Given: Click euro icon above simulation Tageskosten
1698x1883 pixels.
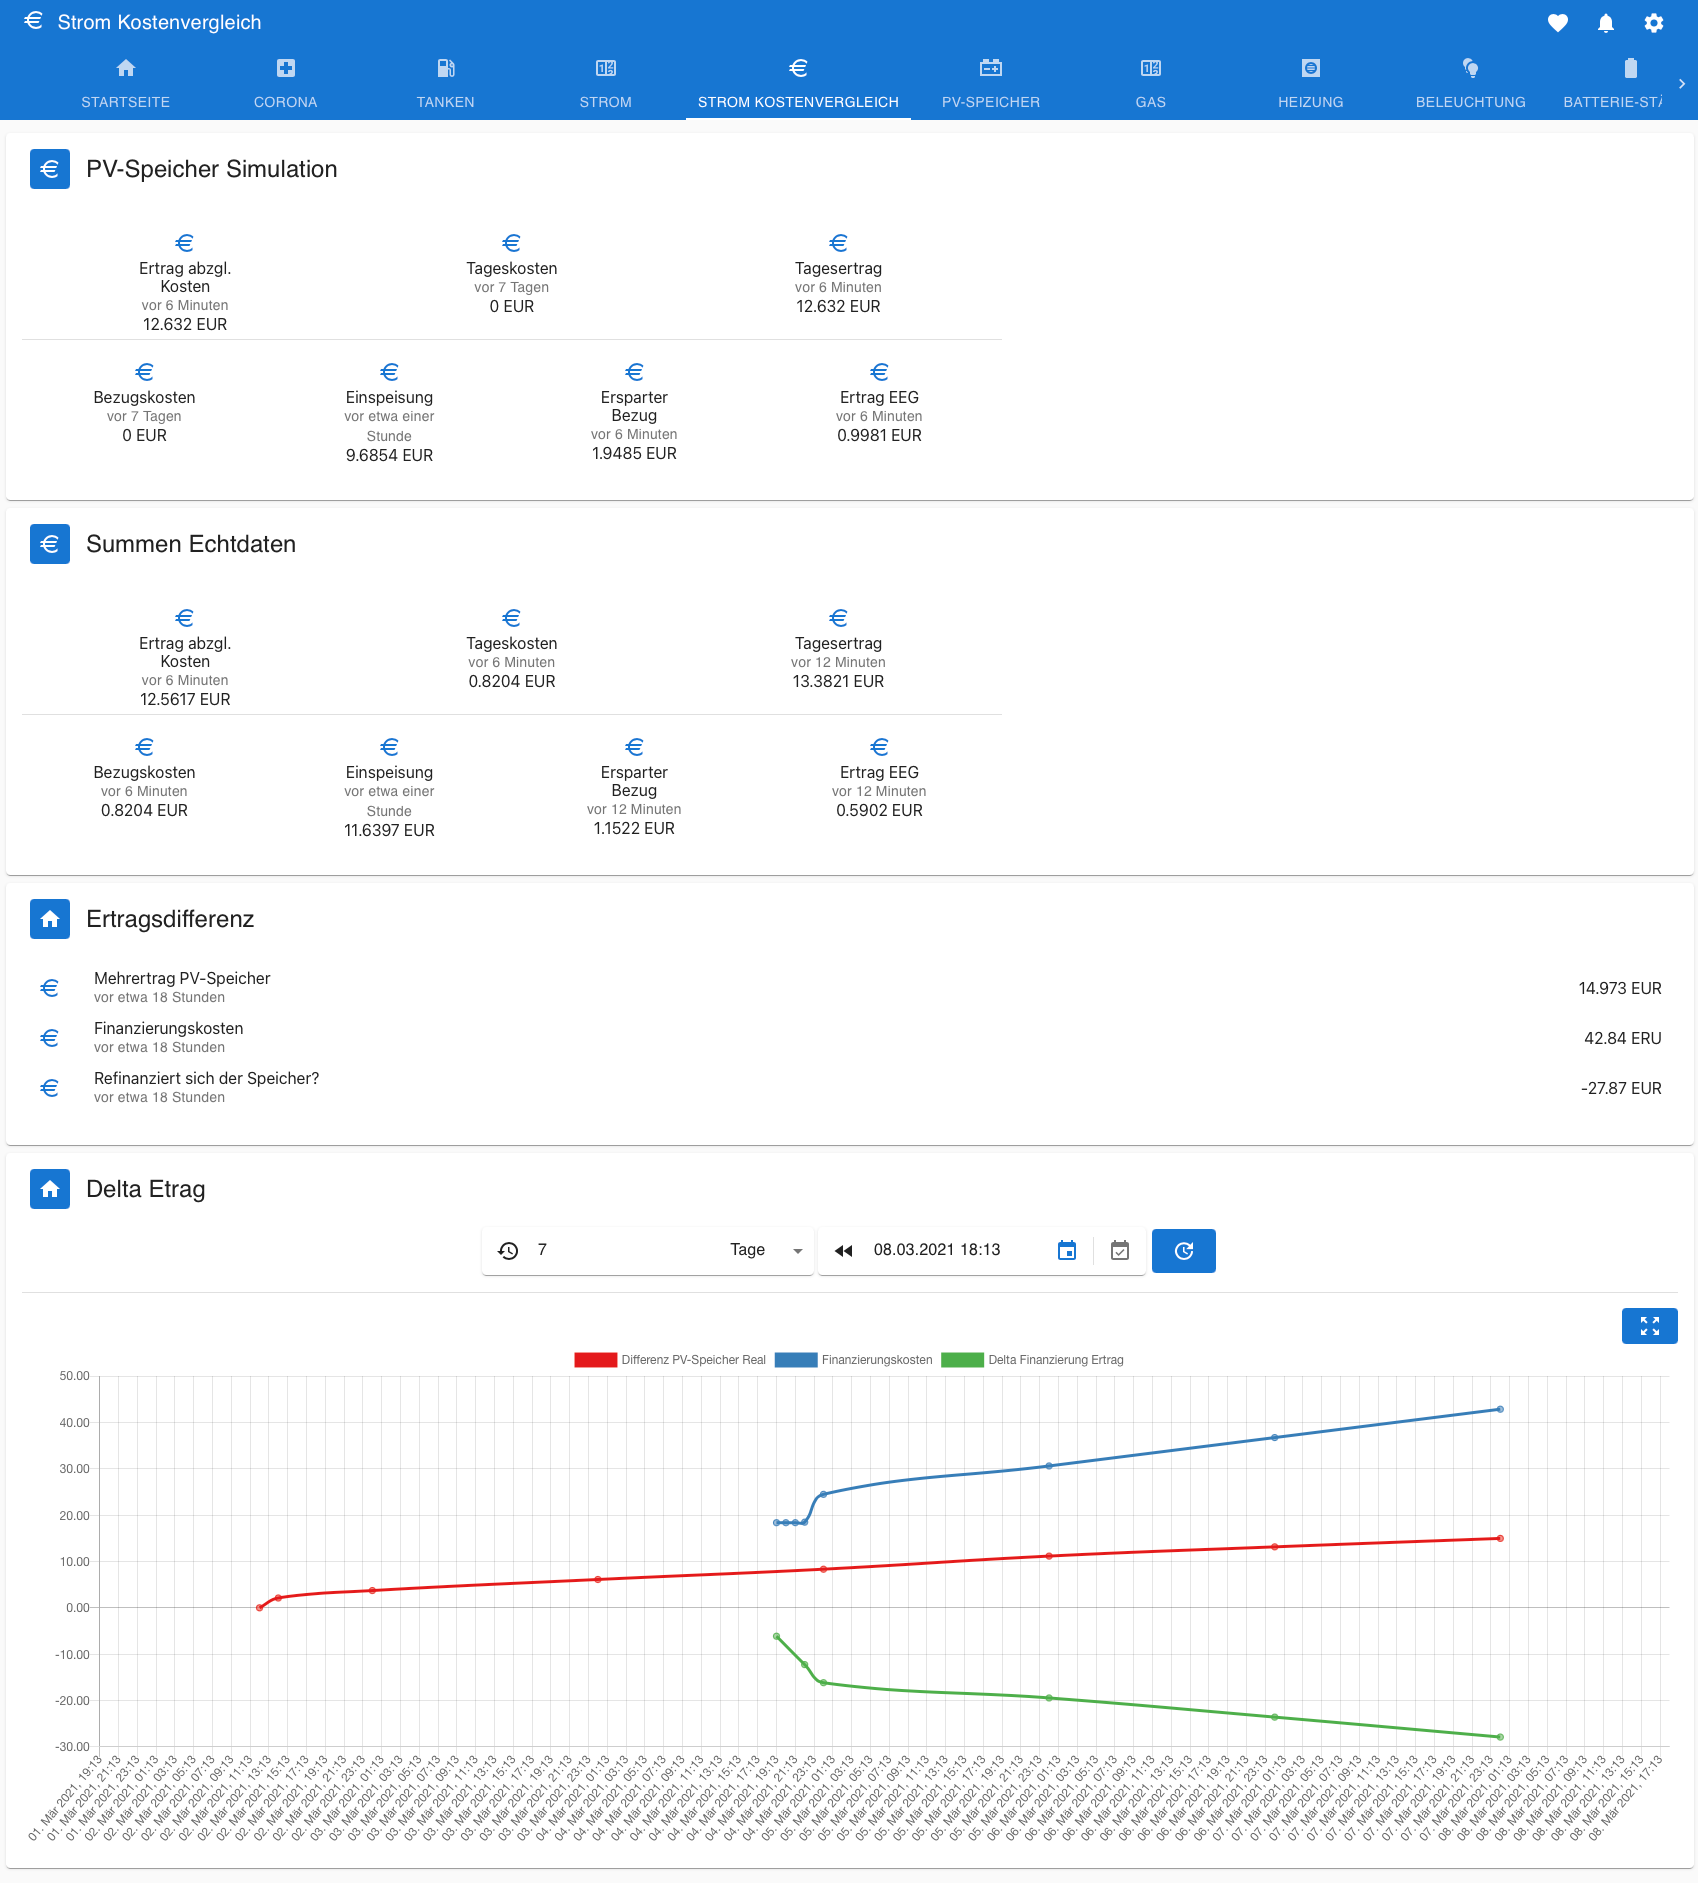Looking at the screenshot, I should (x=512, y=243).
